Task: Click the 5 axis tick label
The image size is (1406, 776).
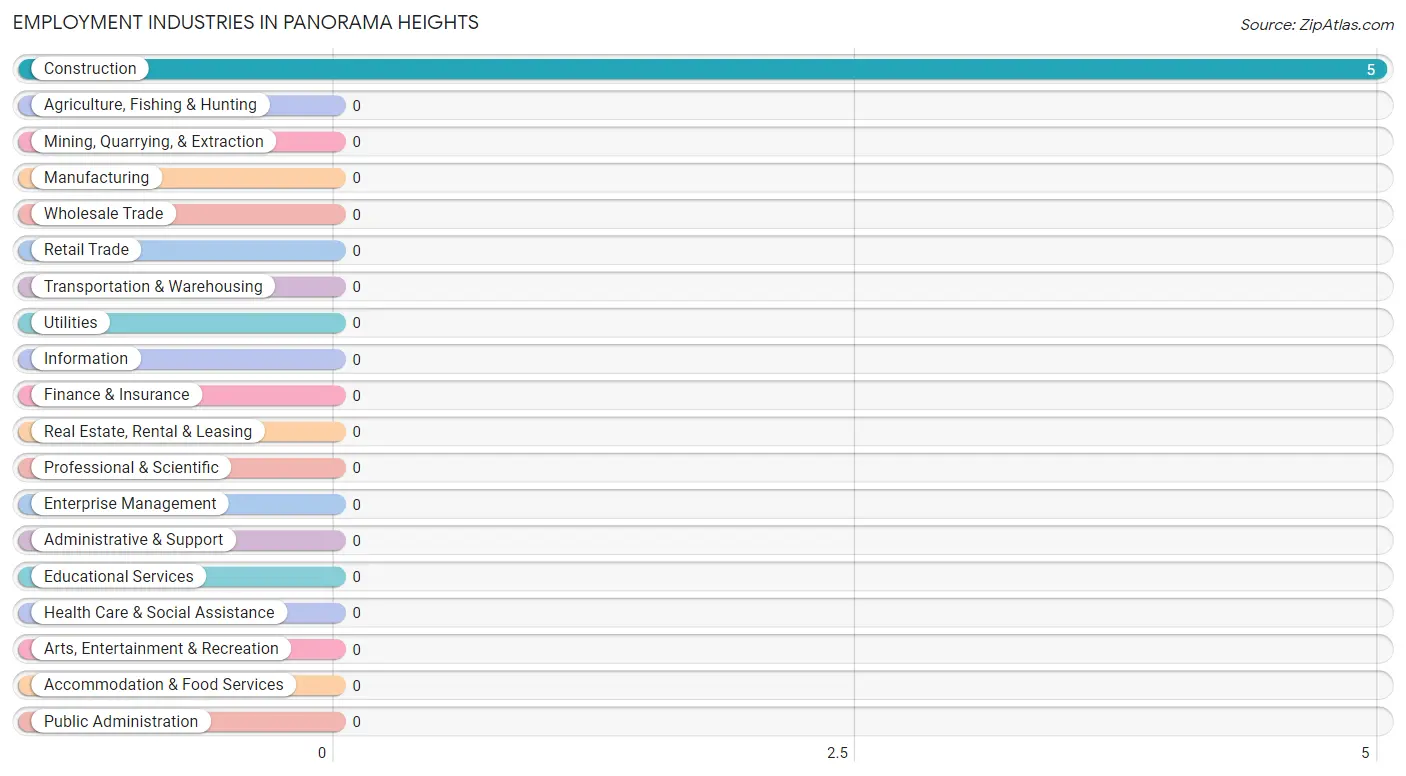Action: point(1365,753)
